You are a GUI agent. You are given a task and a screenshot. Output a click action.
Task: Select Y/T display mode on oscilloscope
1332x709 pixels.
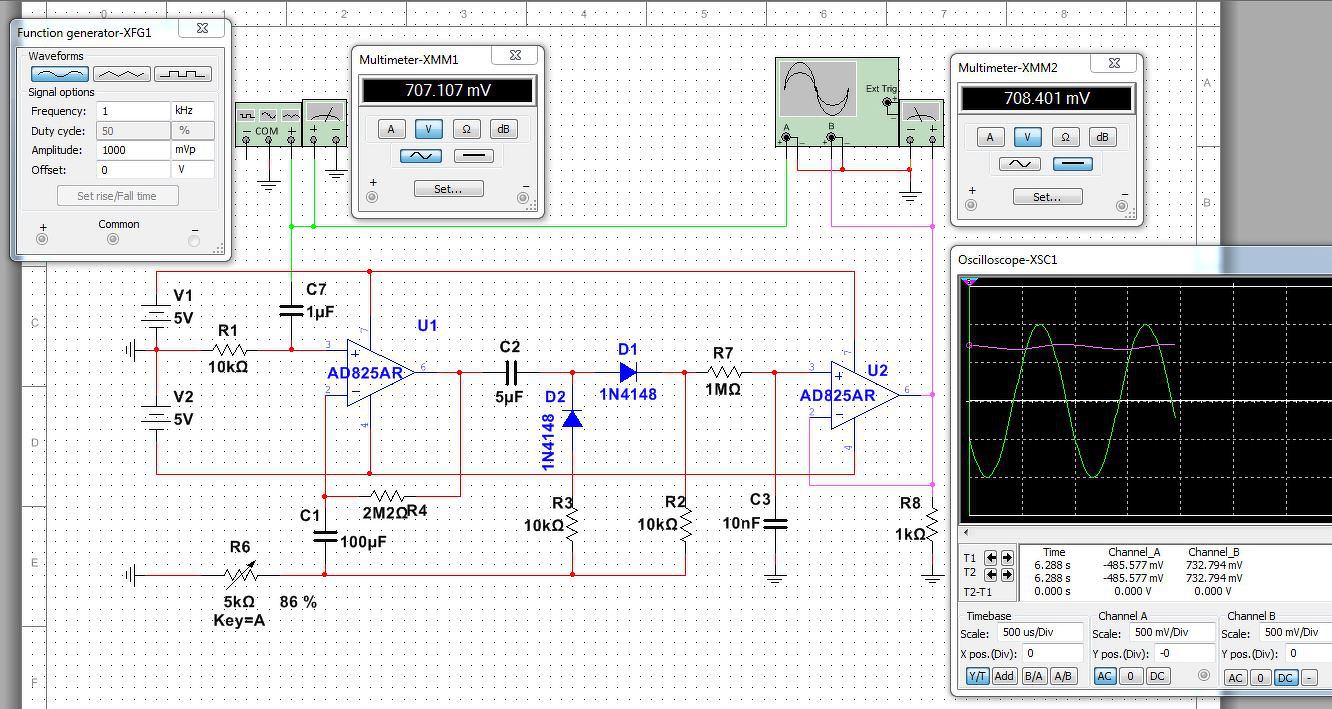(977, 676)
